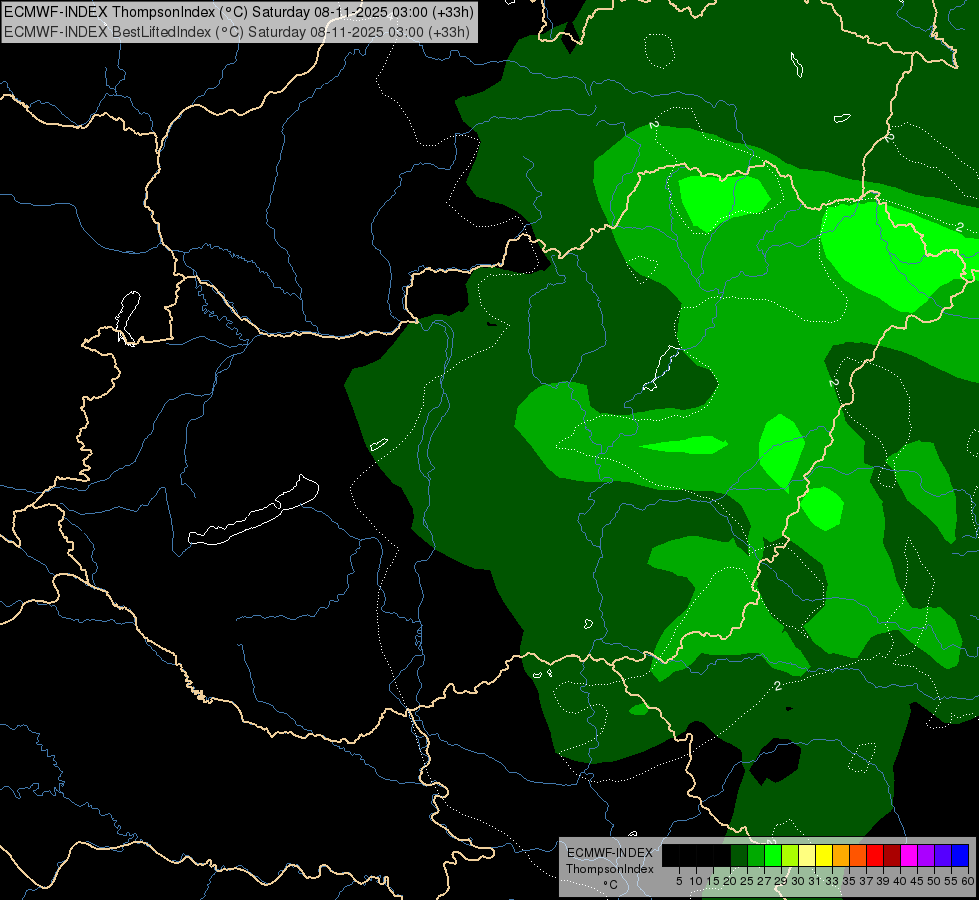Click the legend value 60

click(968, 881)
